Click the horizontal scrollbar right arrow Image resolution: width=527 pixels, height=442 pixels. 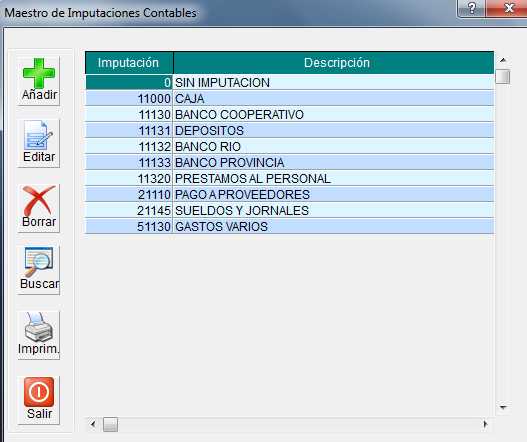pyautogui.click(x=485, y=424)
